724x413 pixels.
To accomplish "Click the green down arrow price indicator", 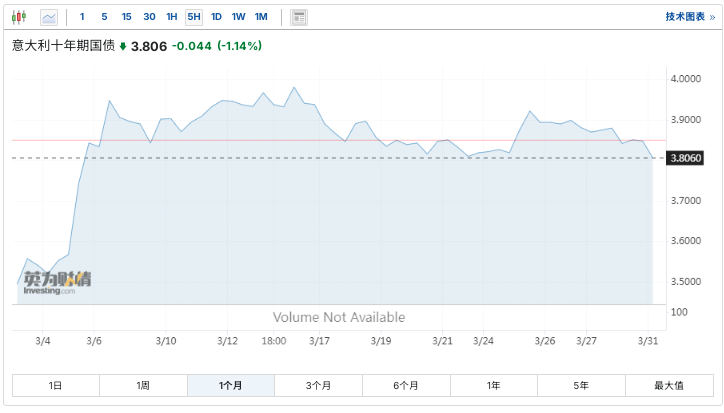I will point(123,46).
